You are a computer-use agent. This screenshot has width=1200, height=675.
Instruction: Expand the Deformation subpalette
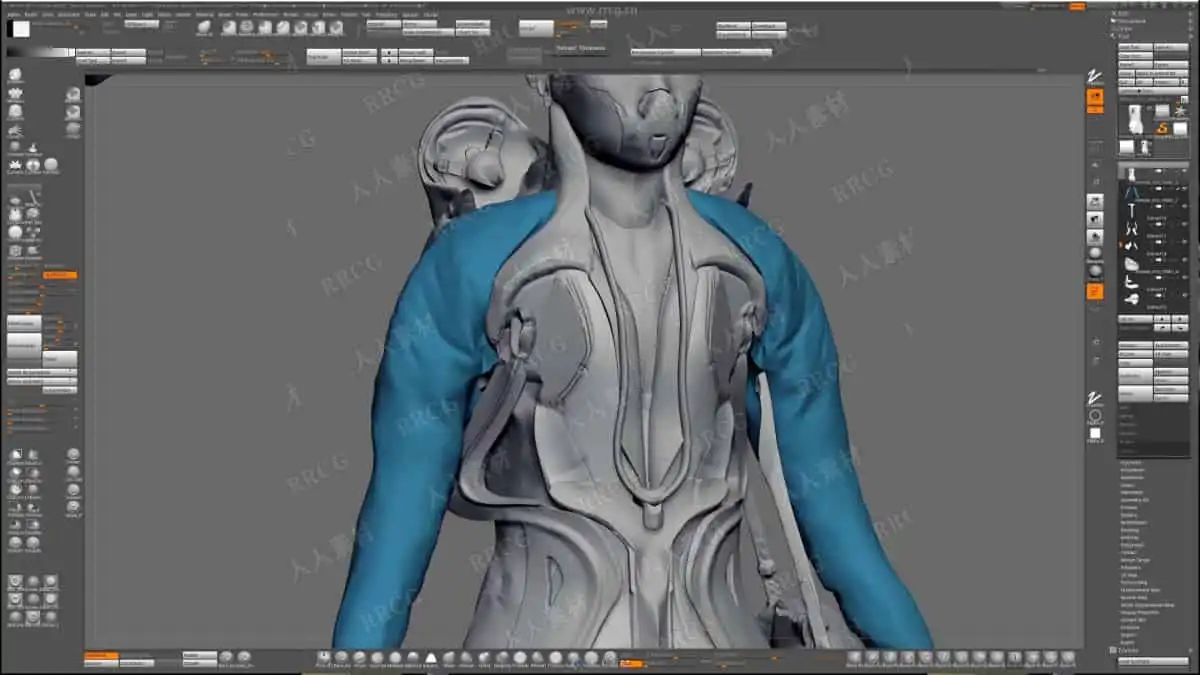pos(1133,522)
